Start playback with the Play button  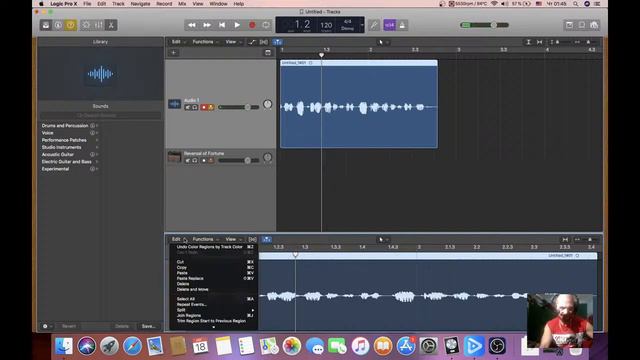click(237, 25)
